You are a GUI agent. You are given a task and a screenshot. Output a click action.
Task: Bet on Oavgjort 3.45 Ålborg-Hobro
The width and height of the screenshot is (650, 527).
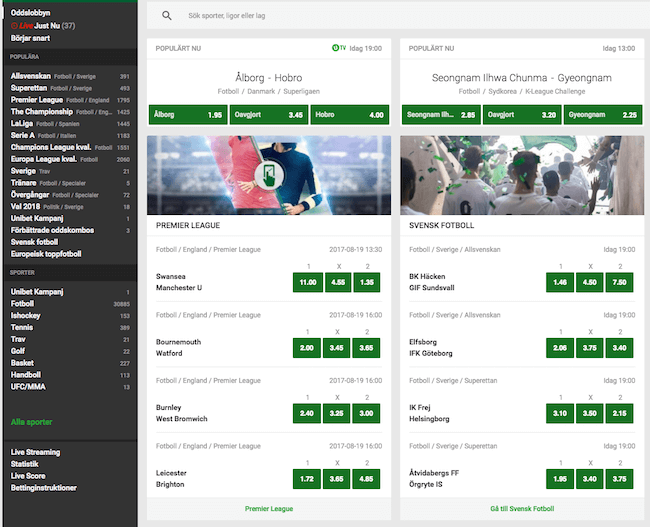269,115
